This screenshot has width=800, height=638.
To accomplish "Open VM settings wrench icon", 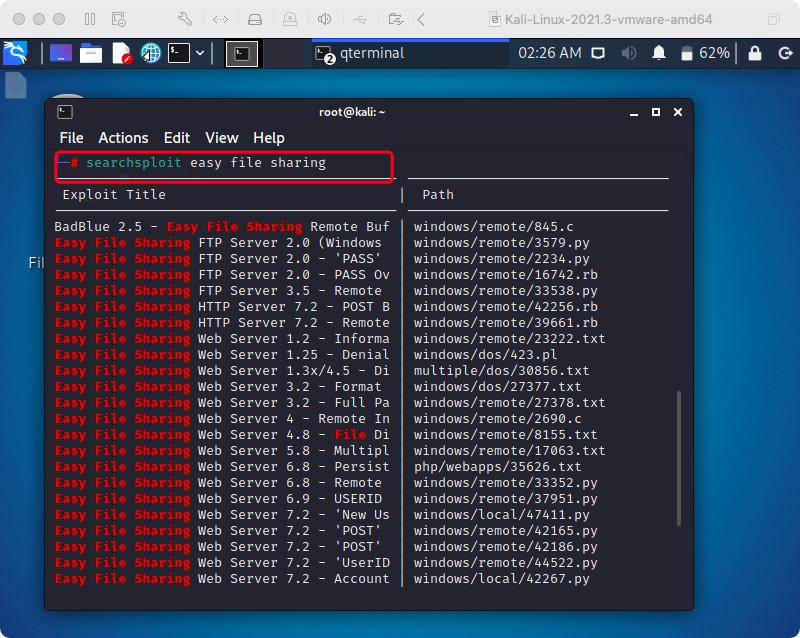I will coord(185,19).
